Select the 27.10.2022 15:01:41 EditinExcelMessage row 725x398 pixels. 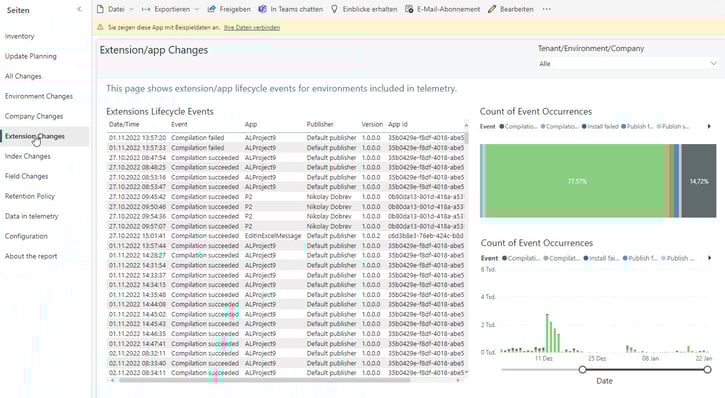[286, 236]
